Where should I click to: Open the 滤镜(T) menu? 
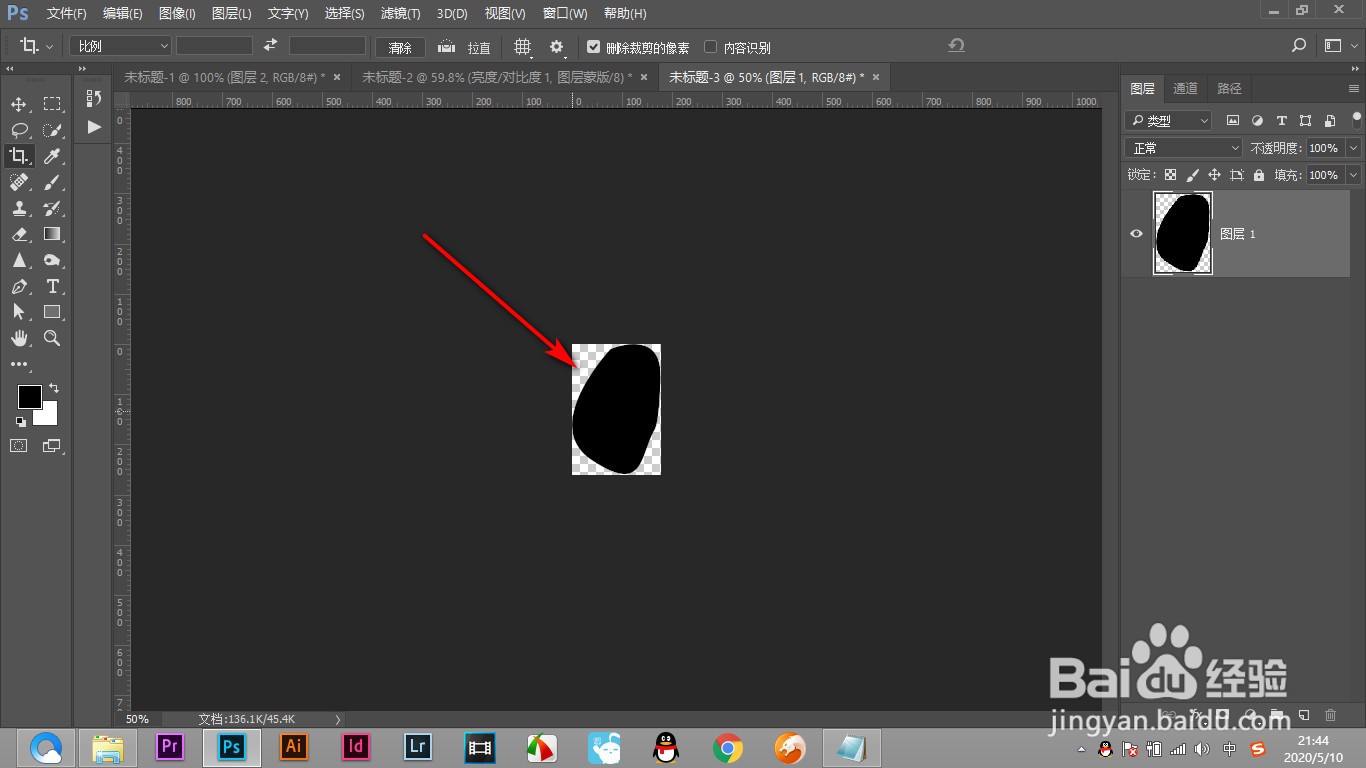click(400, 14)
